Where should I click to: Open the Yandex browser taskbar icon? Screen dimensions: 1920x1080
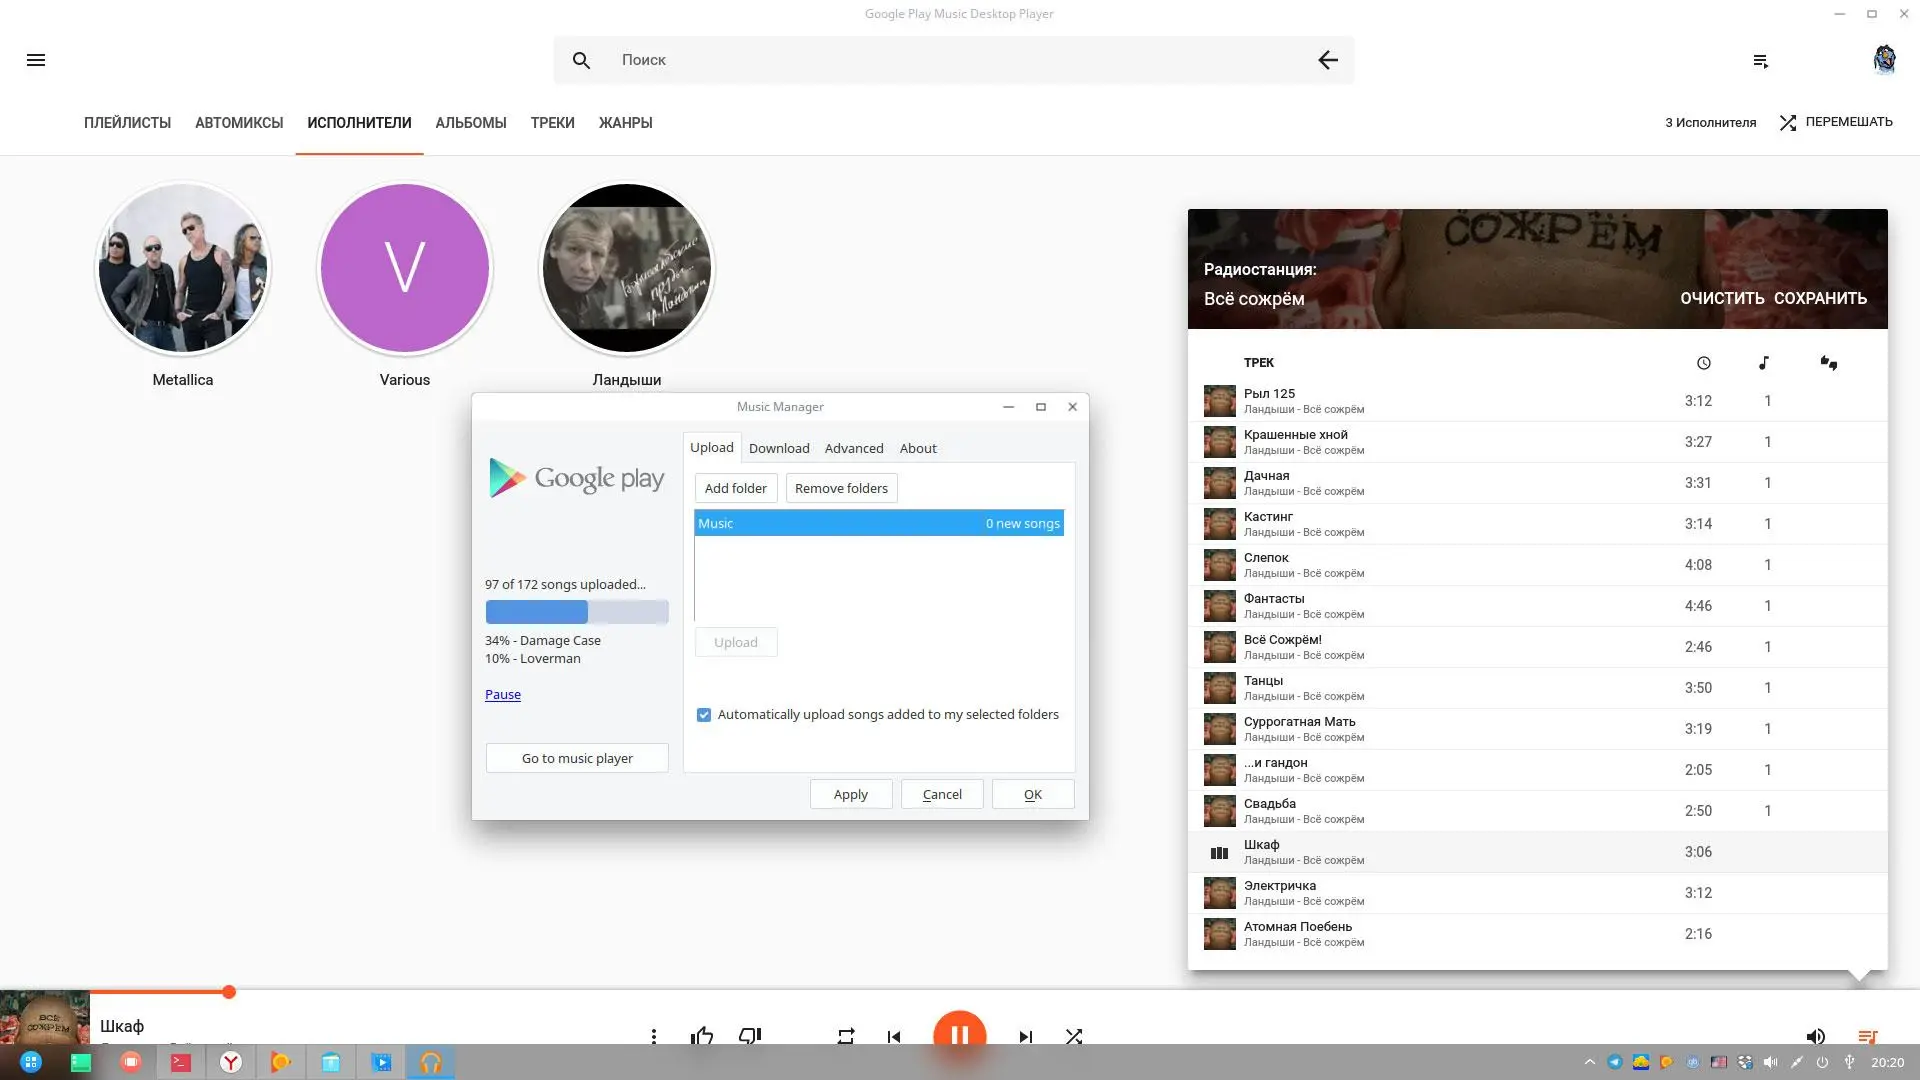[x=231, y=1062]
